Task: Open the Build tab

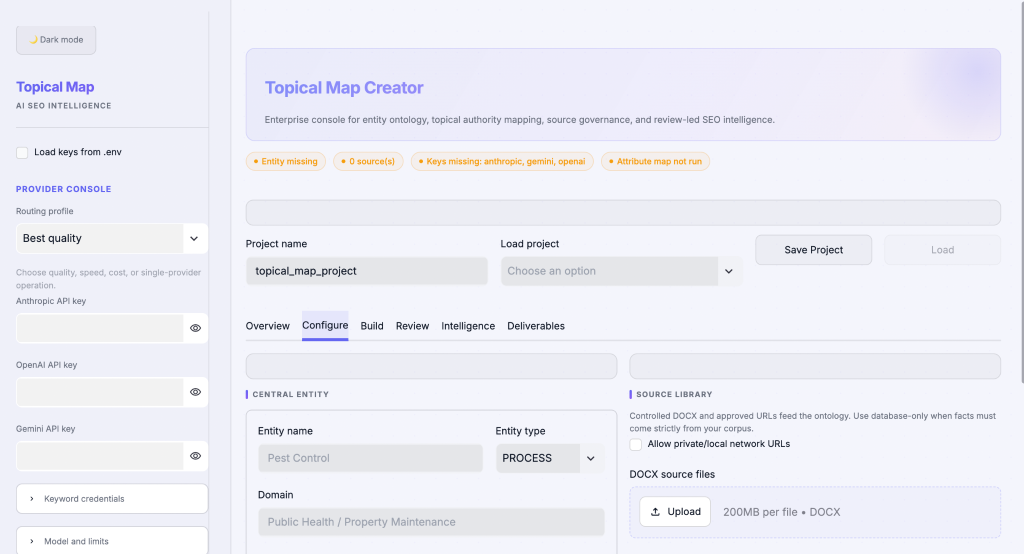Action: (372, 326)
